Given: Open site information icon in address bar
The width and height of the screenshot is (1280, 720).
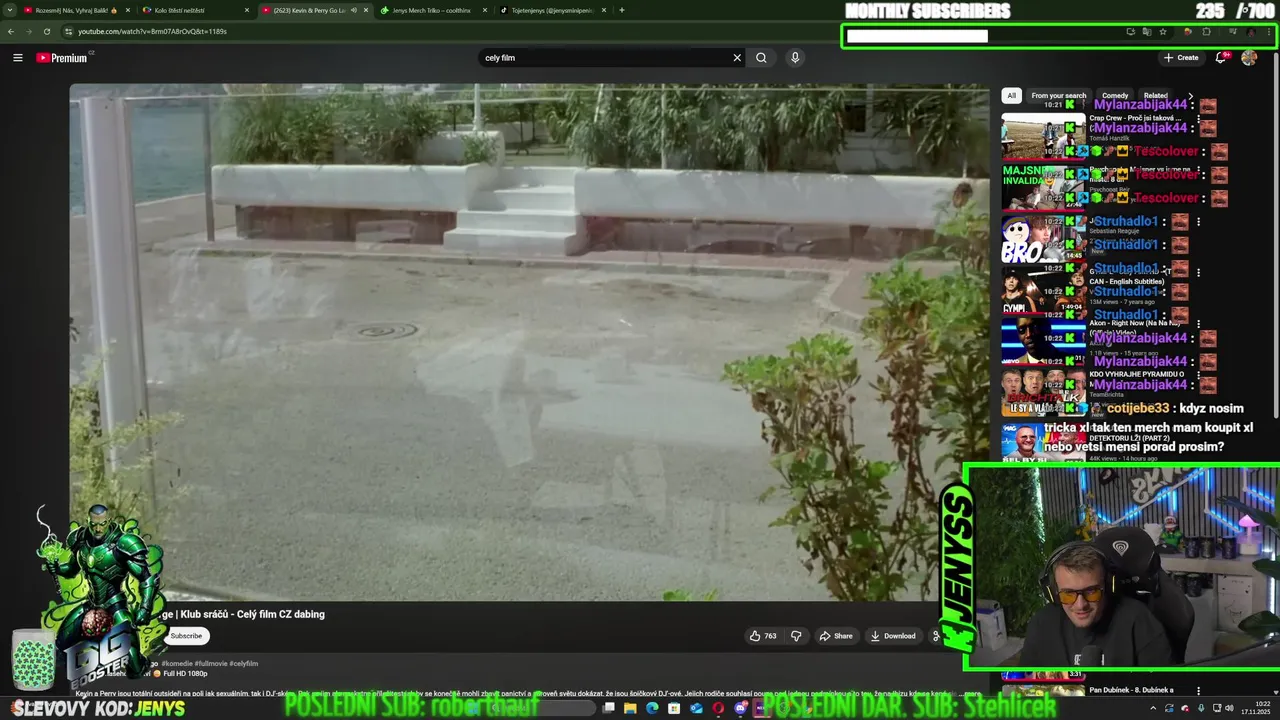Looking at the screenshot, I should coord(68,31).
